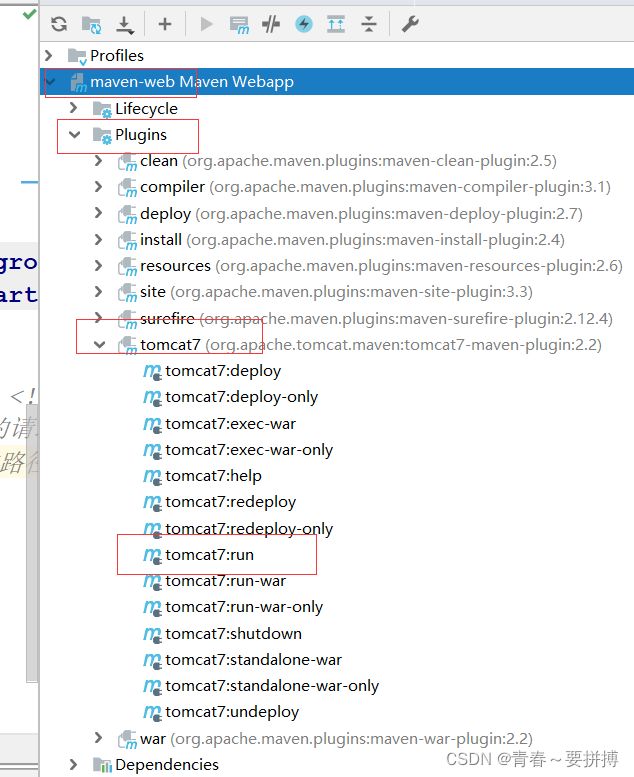The image size is (634, 777).
Task: Click the tomcat7 plugin icon
Action: click(x=127, y=345)
